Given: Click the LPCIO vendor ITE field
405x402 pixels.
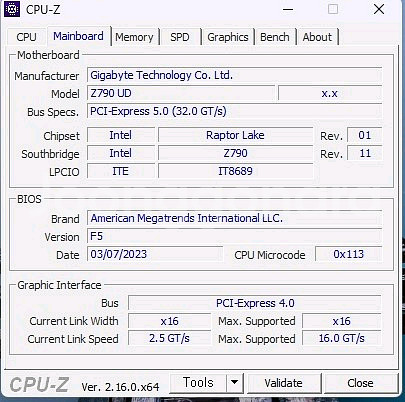Looking at the screenshot, I should click(x=121, y=171).
